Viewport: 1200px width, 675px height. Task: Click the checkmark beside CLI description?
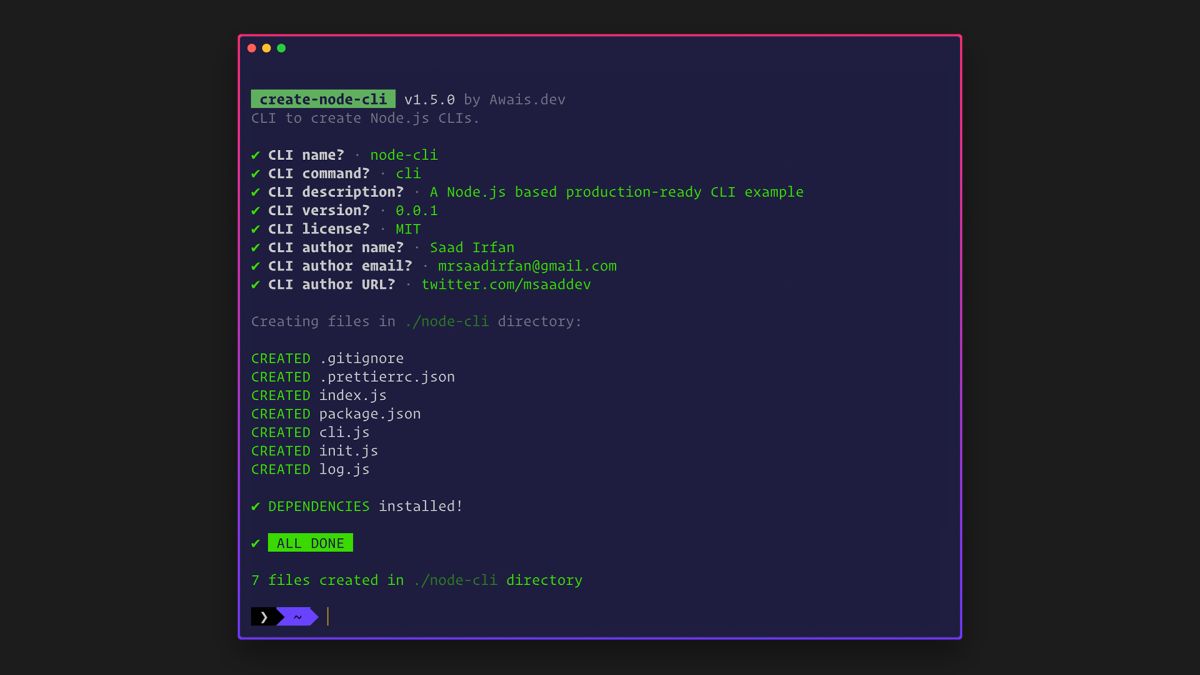coord(256,192)
